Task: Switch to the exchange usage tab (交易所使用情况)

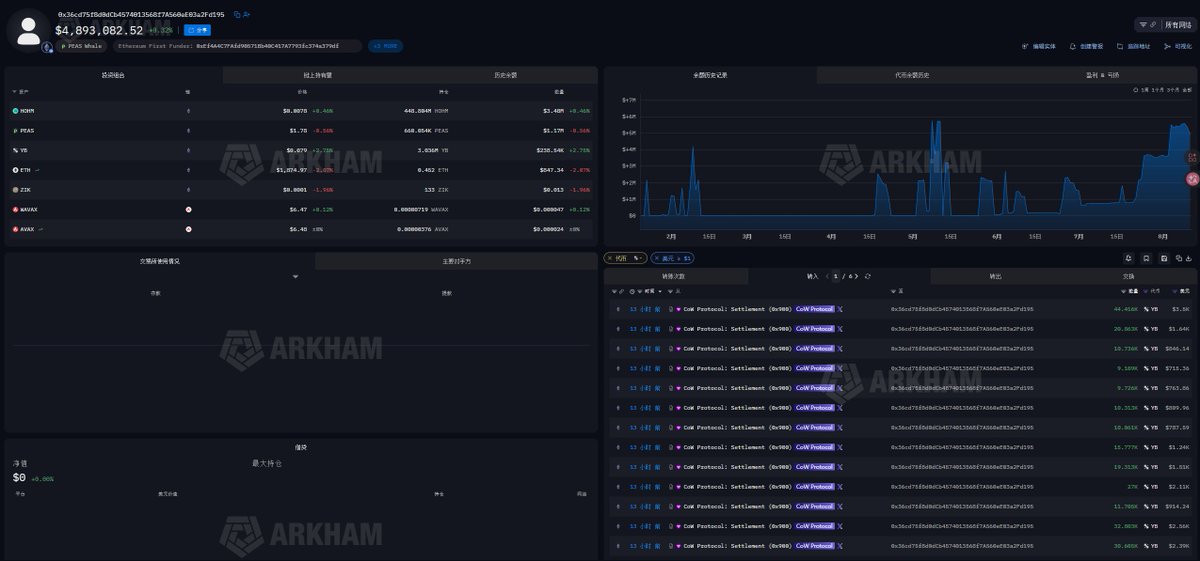Action: coord(160,261)
